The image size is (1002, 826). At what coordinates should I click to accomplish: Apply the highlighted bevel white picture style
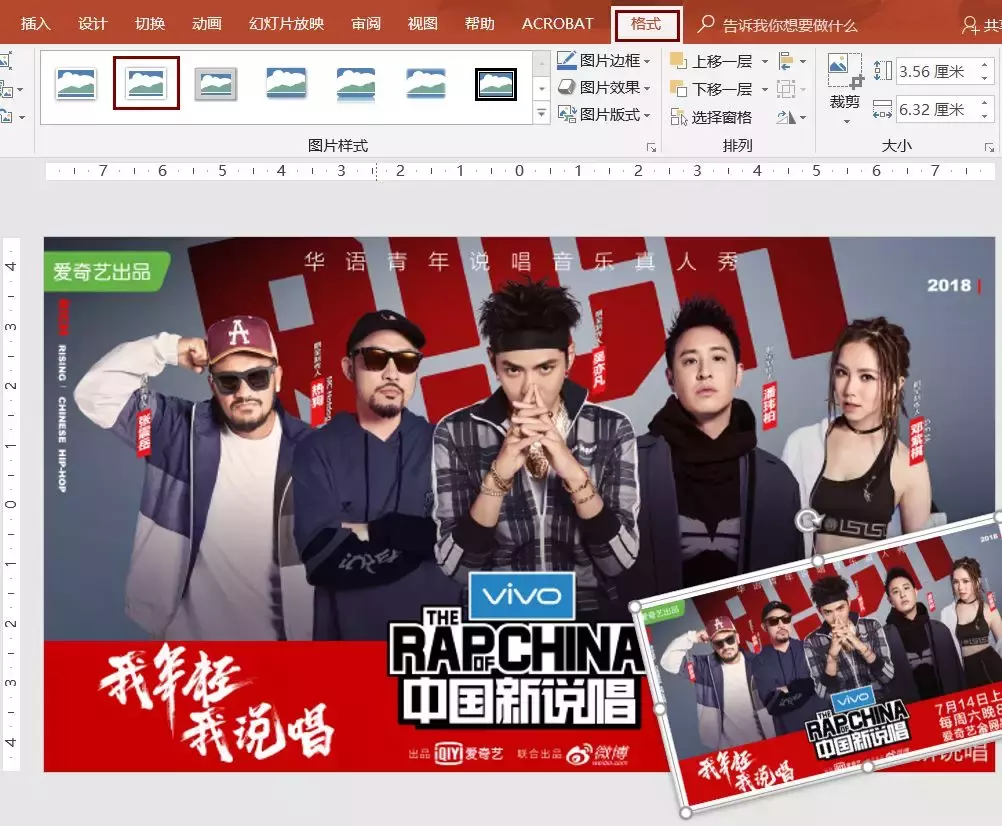(x=146, y=83)
